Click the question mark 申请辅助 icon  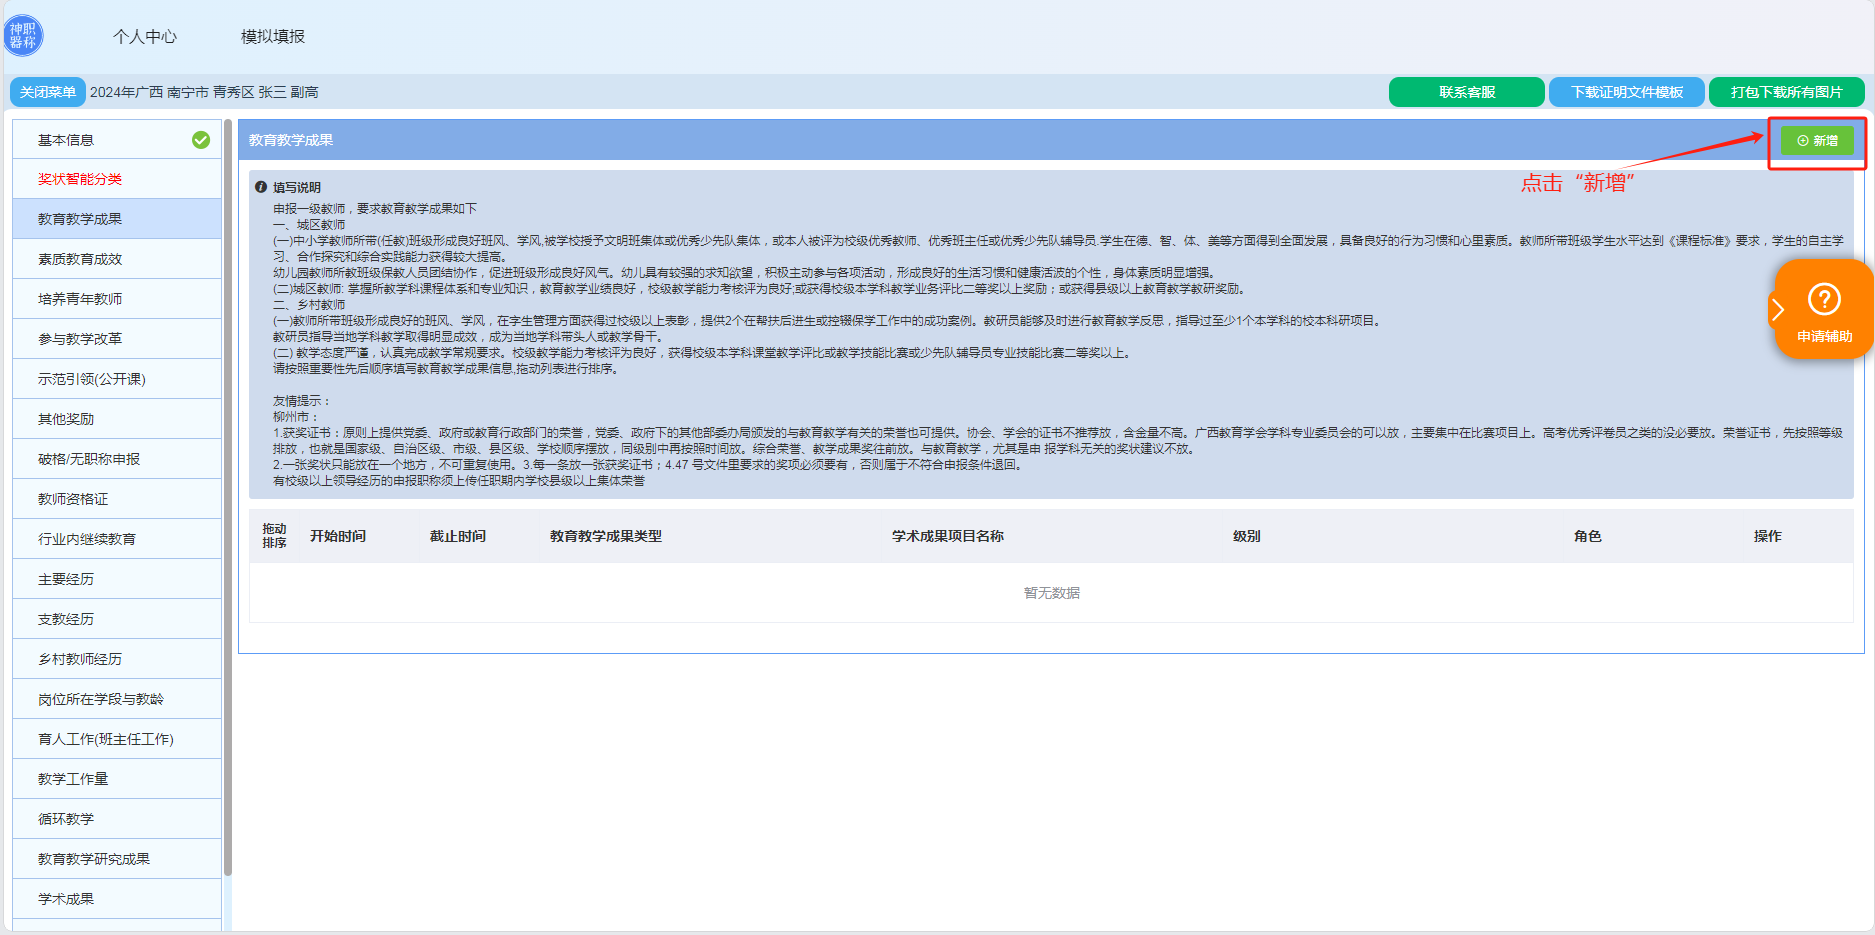click(1824, 299)
